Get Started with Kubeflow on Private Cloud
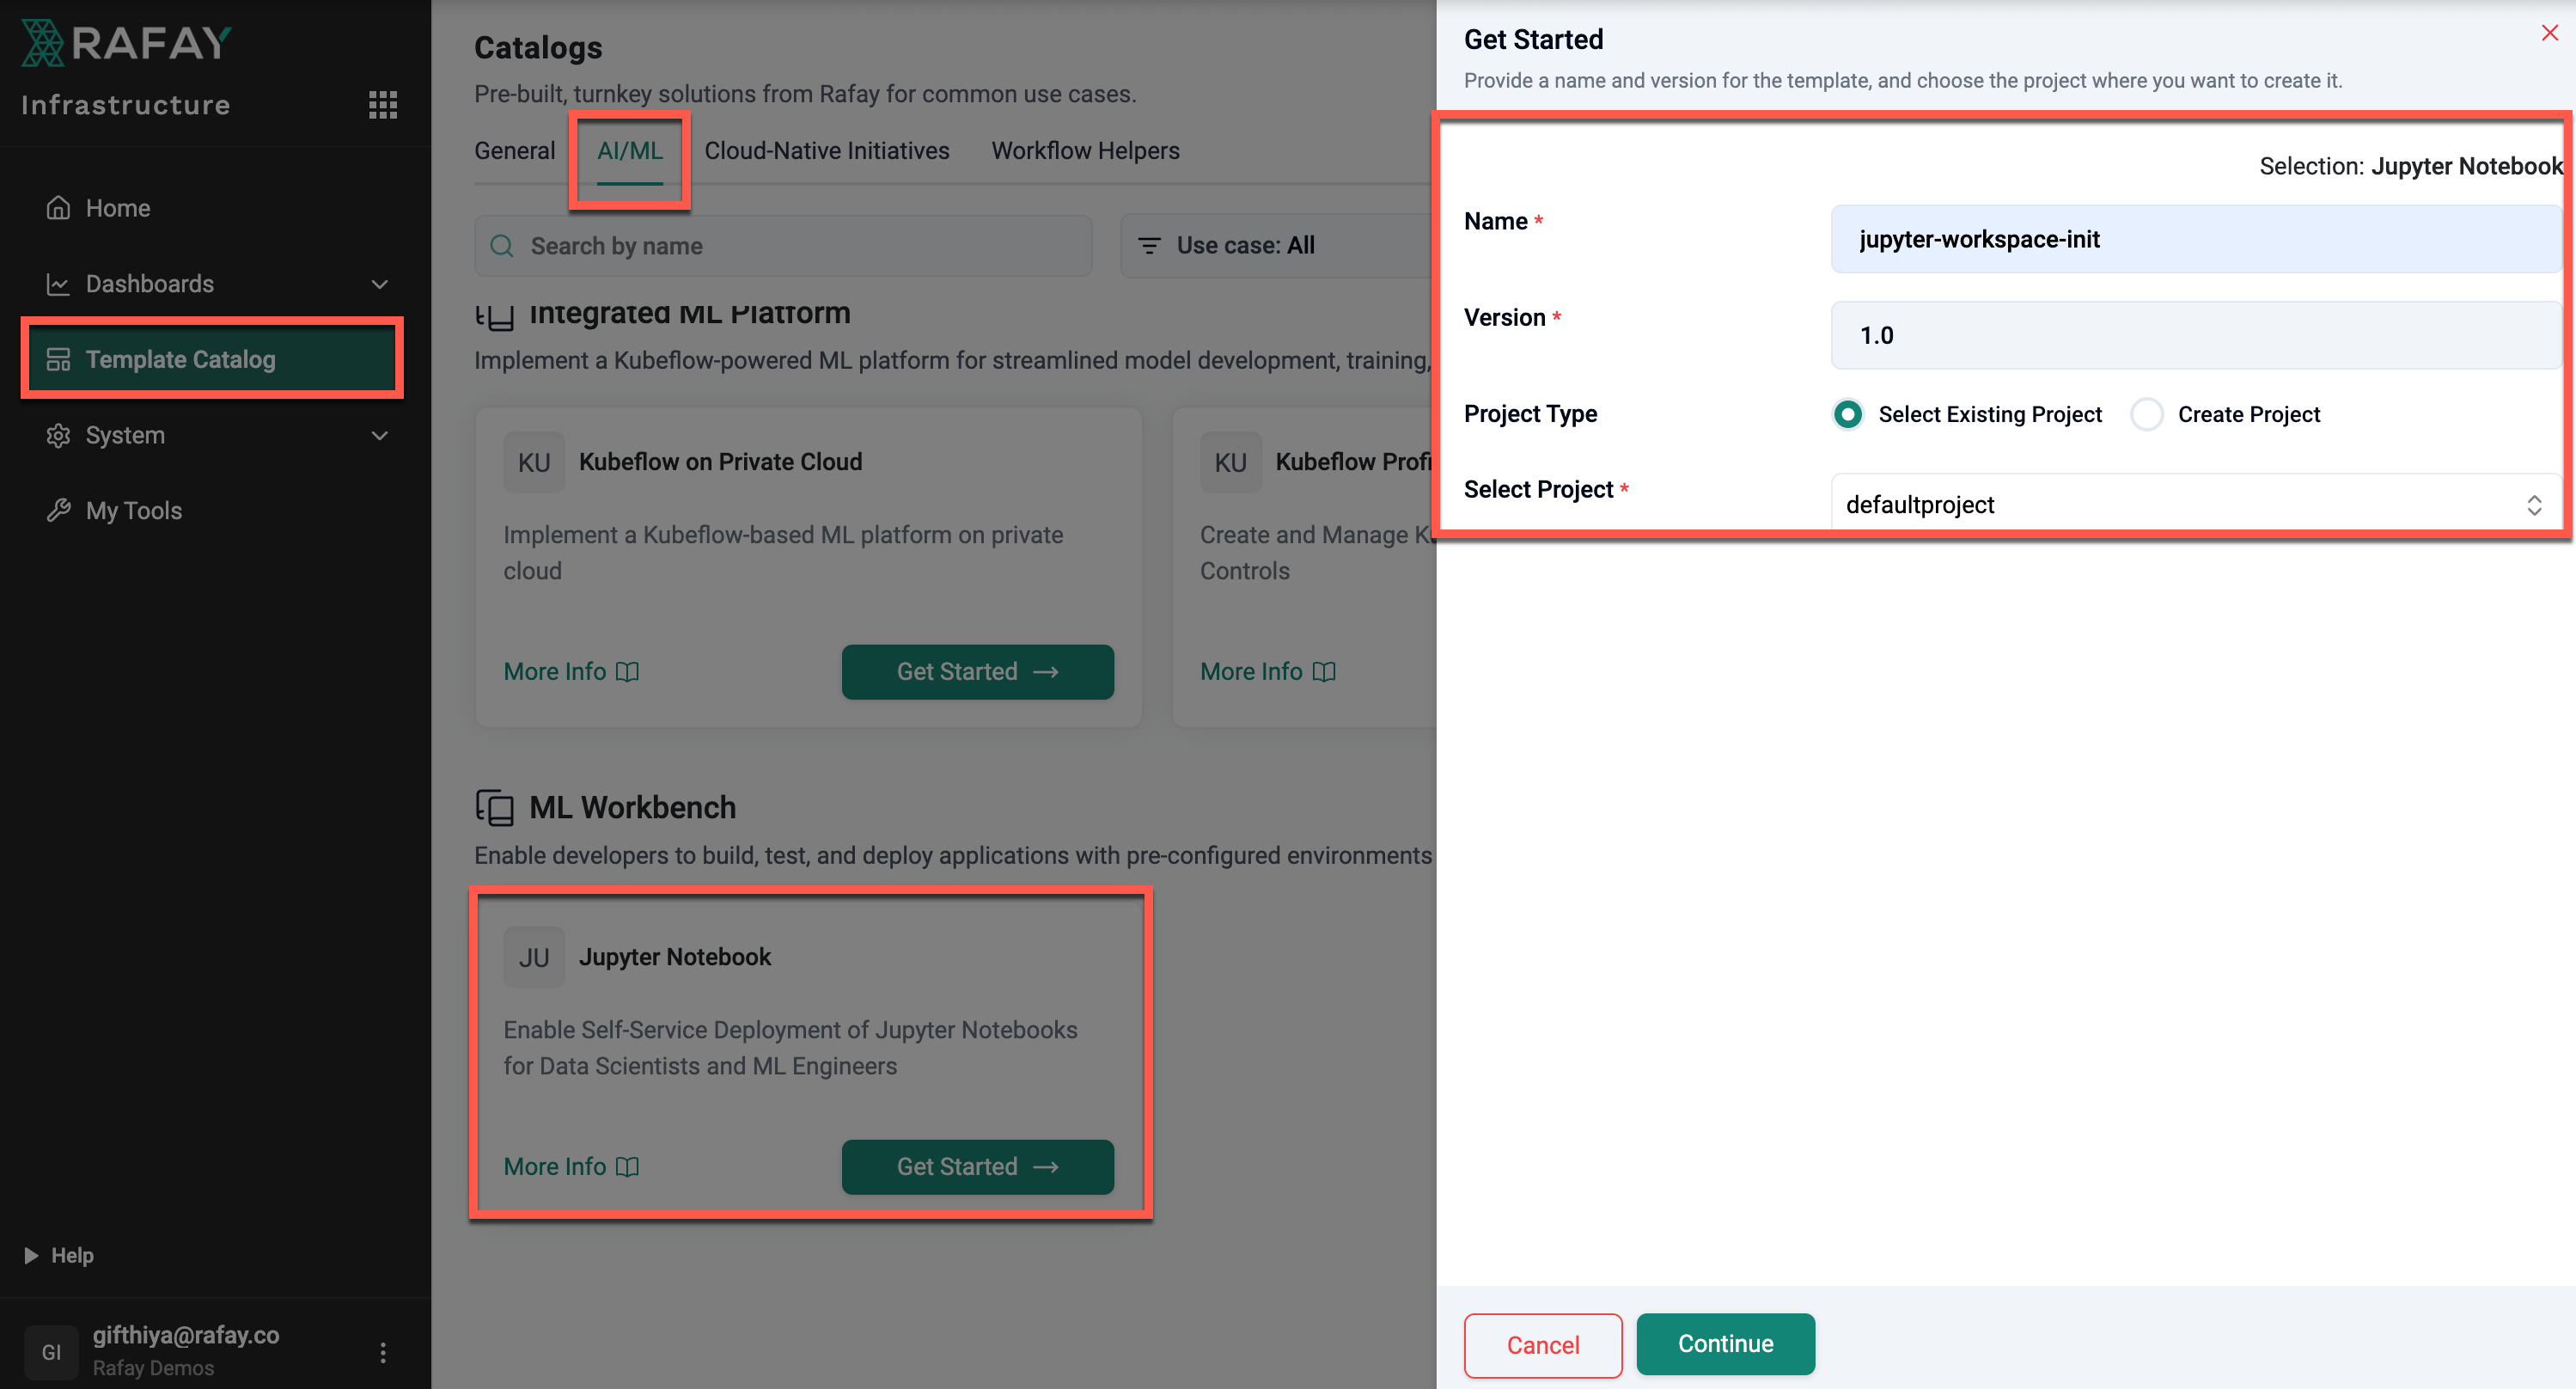The width and height of the screenshot is (2576, 1389). point(977,672)
